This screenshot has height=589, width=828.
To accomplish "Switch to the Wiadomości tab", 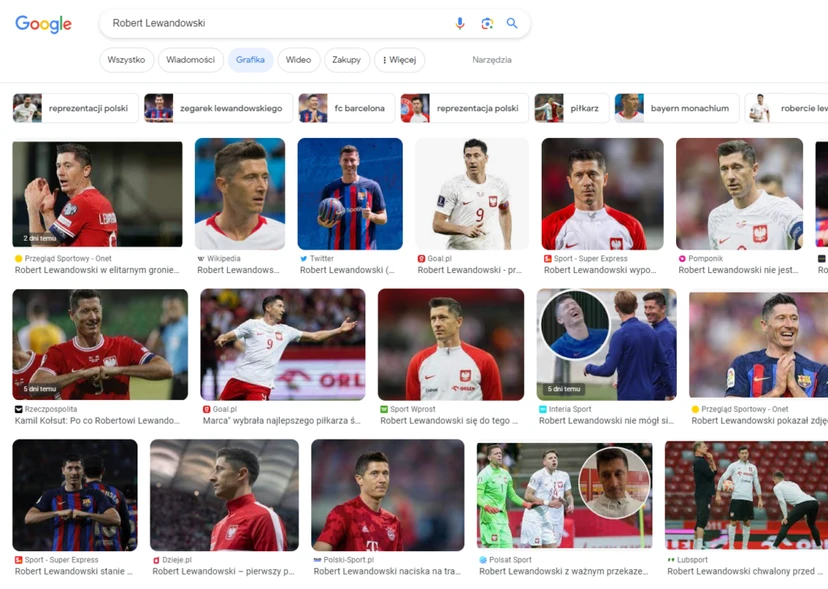I will click(x=191, y=60).
